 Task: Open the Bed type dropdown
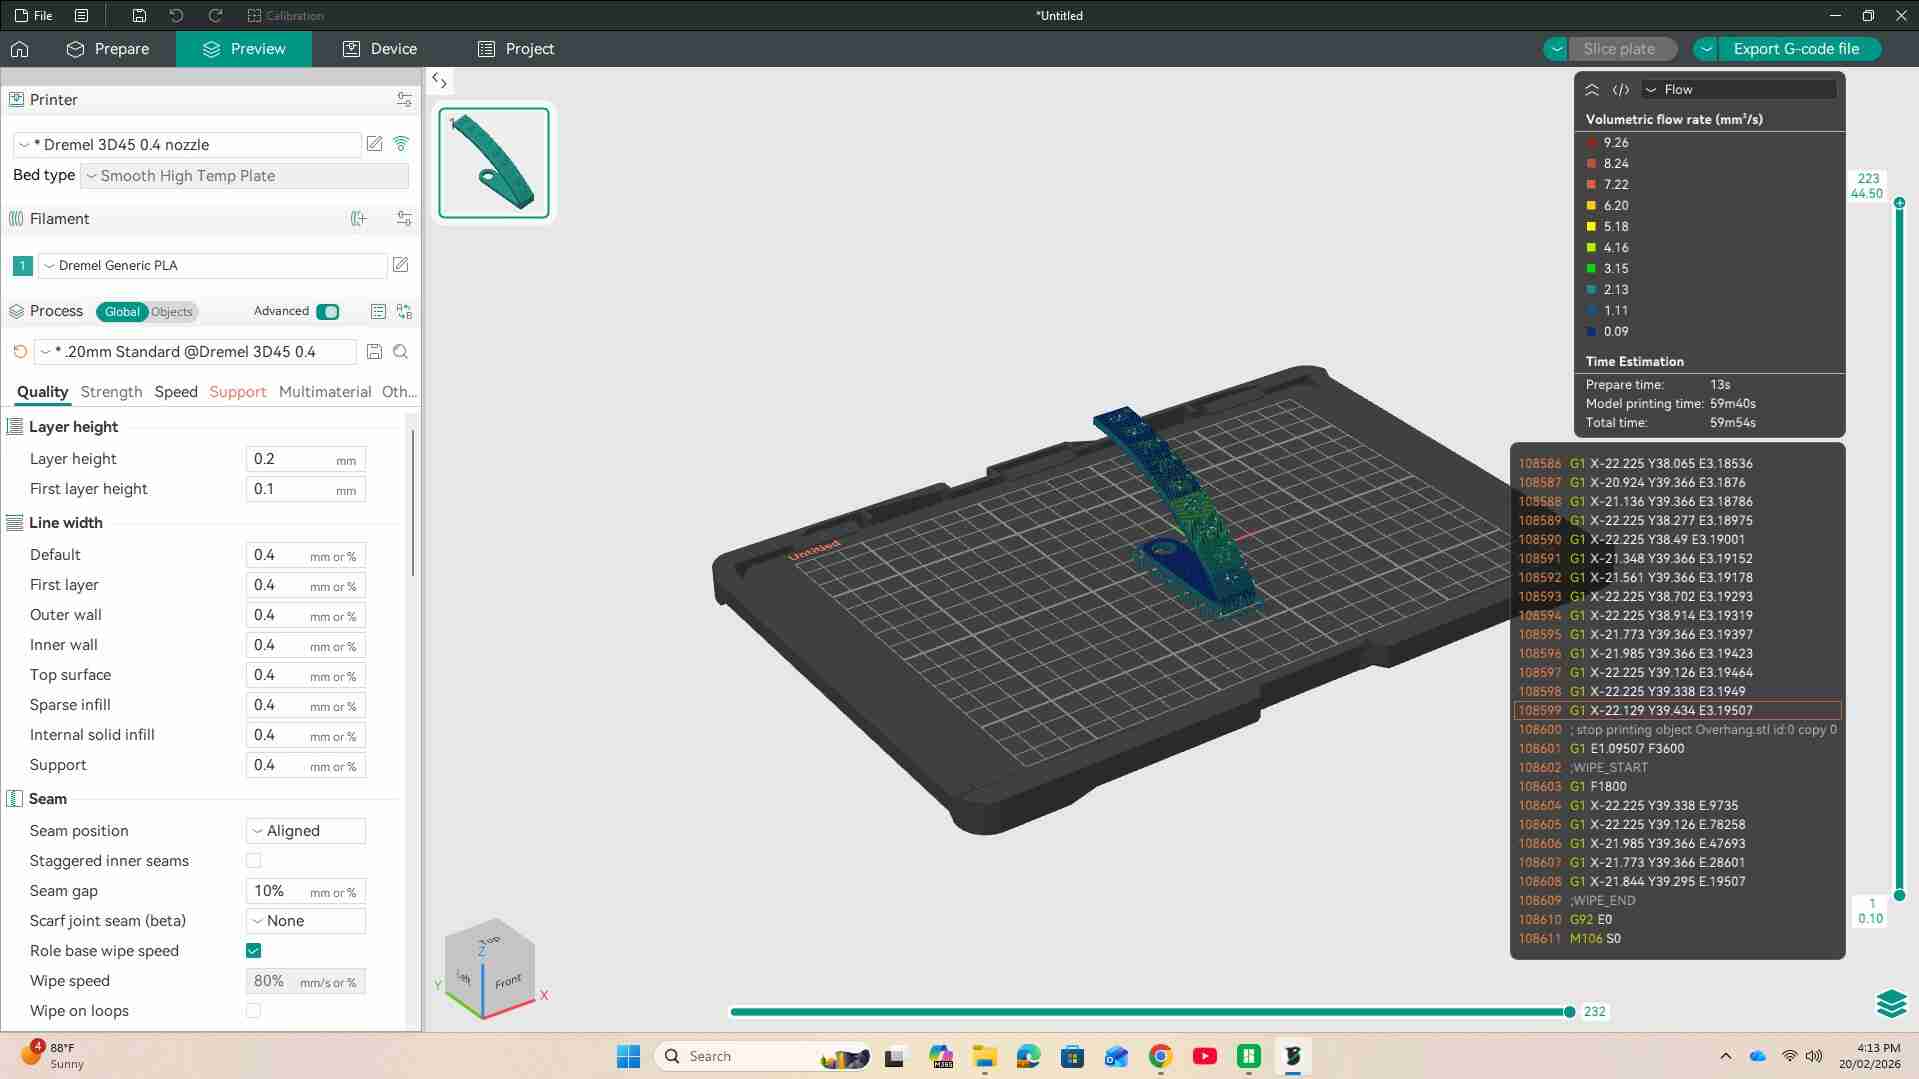(245, 176)
